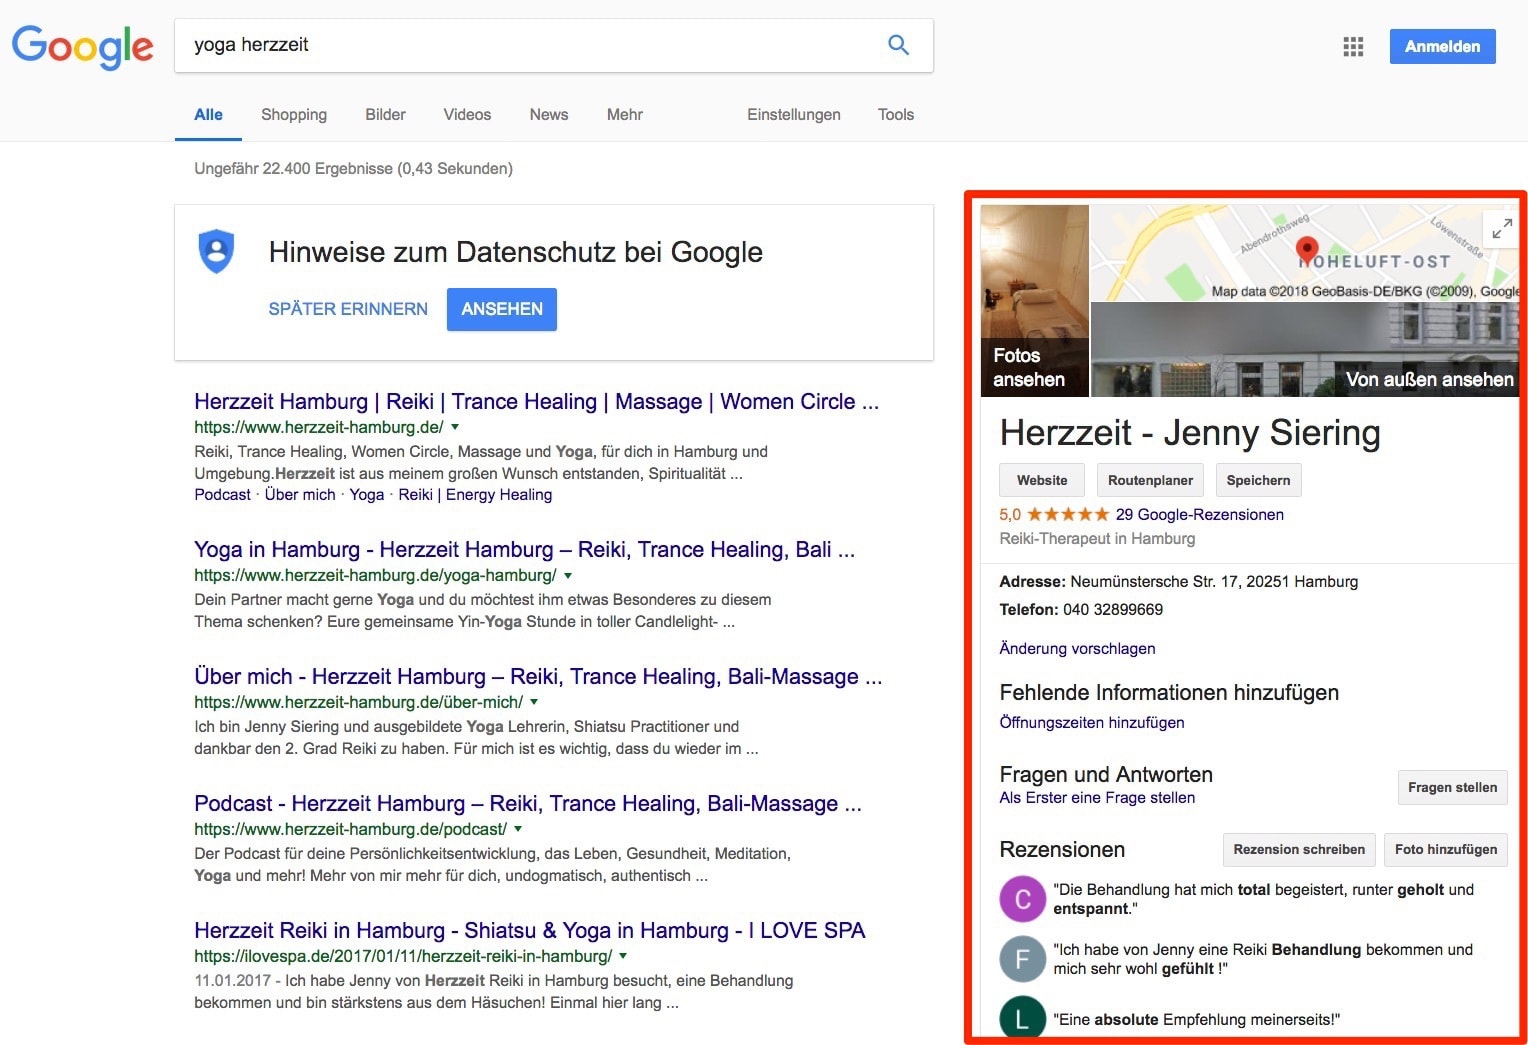This screenshot has height=1045, width=1528.
Task: Click Reiki | Energy Healing sitelink
Action: [x=475, y=494]
